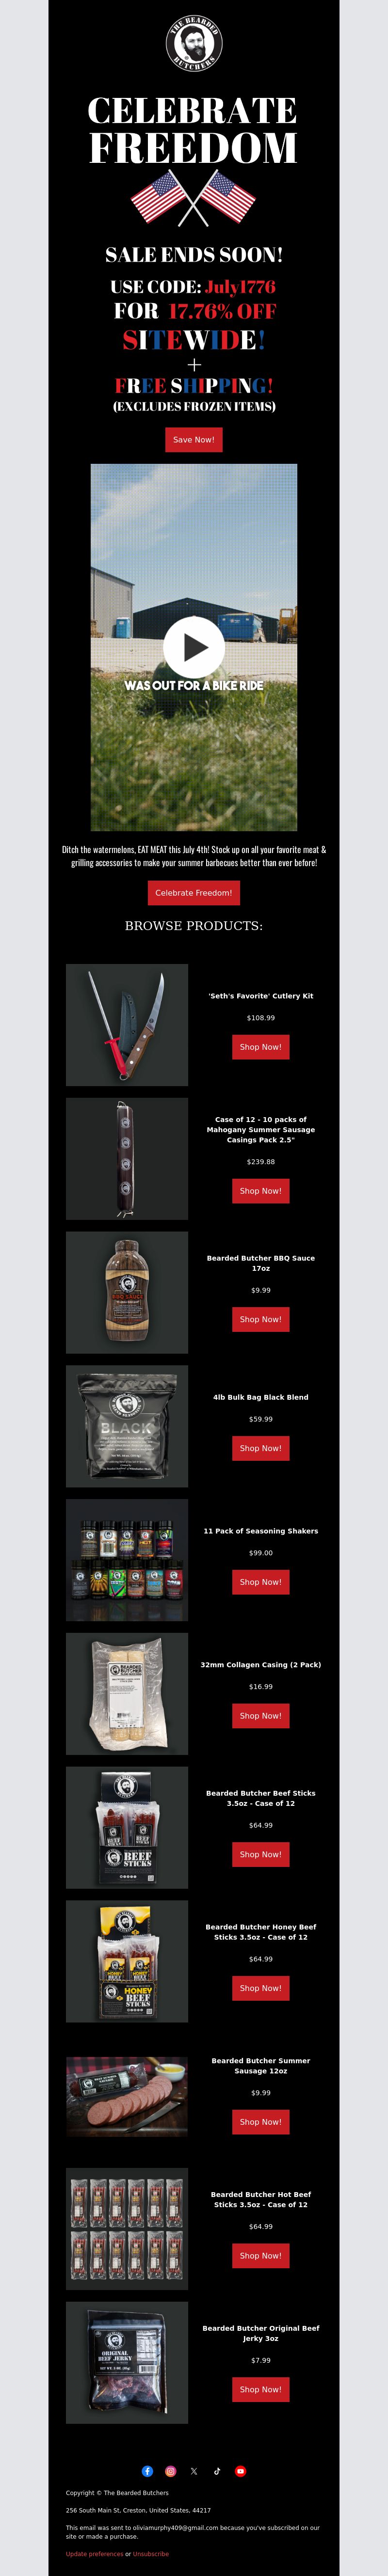
Task: Shop Now for Bearded Butcher BBQ Sauce
Action: click(261, 1318)
